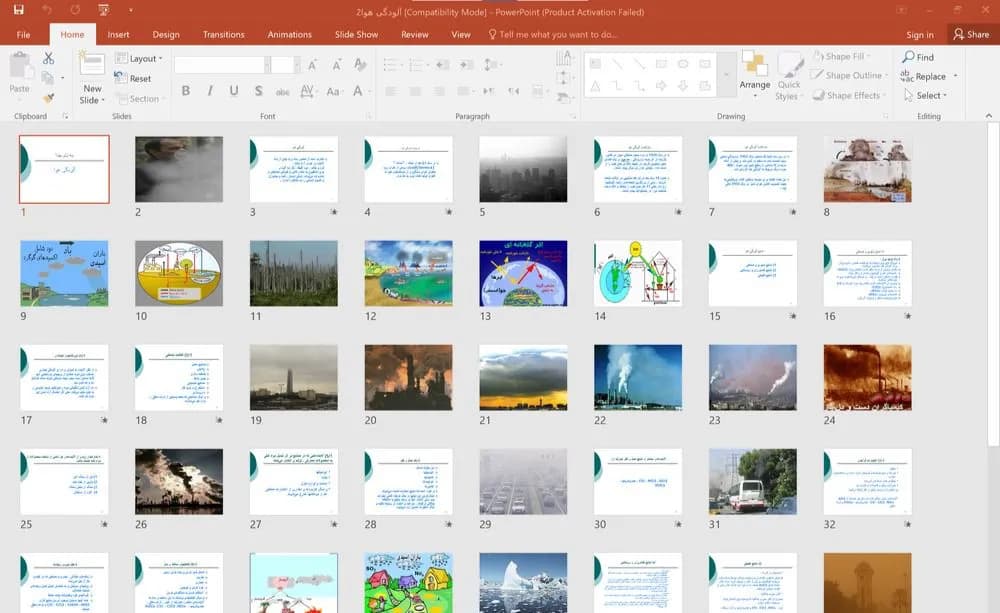Open Character Spacing AV icon
This screenshot has width=1000, height=613.
[x=307, y=91]
